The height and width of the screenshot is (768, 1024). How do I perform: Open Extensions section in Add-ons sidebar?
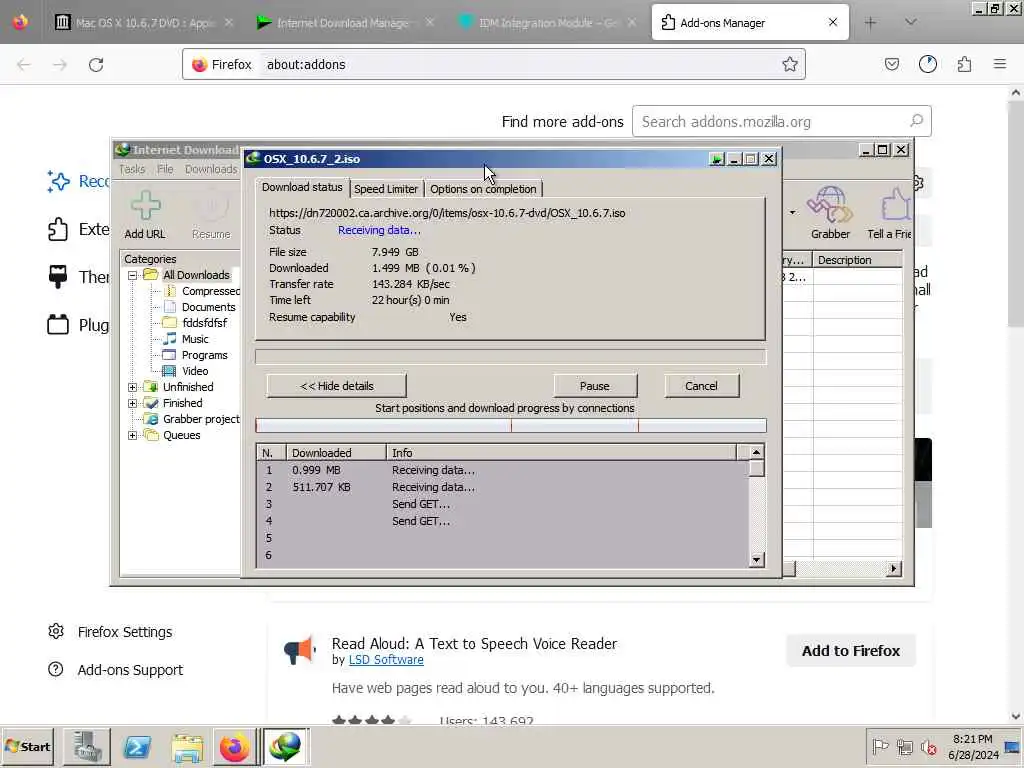tap(78, 229)
